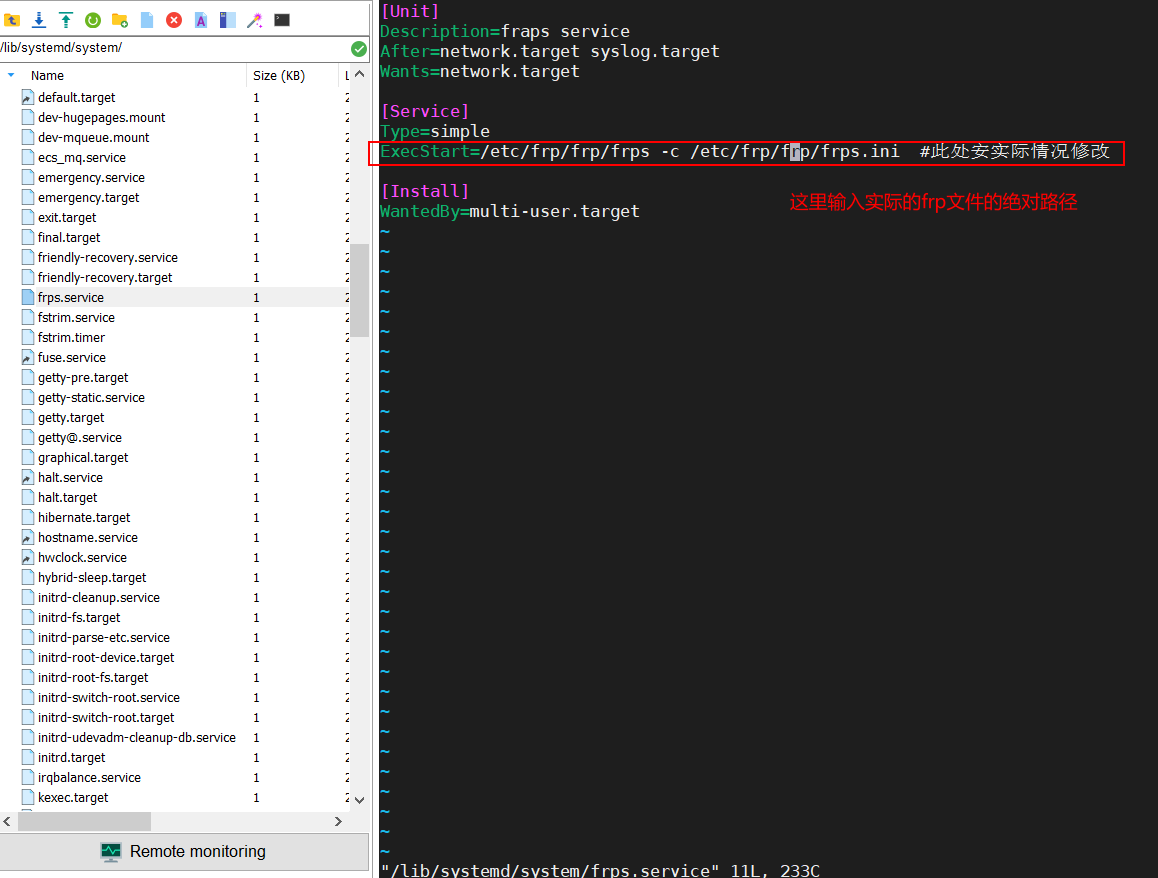Select fstrim.timer file
The image size is (1158, 878).
(x=72, y=337)
